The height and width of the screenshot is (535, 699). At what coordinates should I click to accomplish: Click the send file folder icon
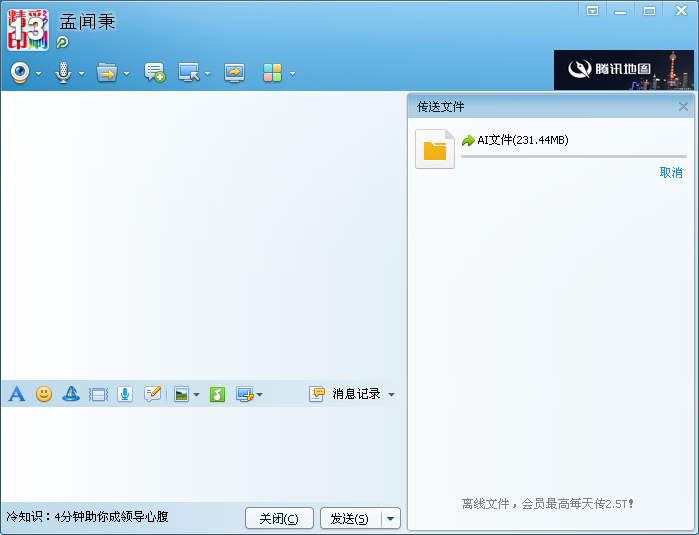click(x=107, y=73)
